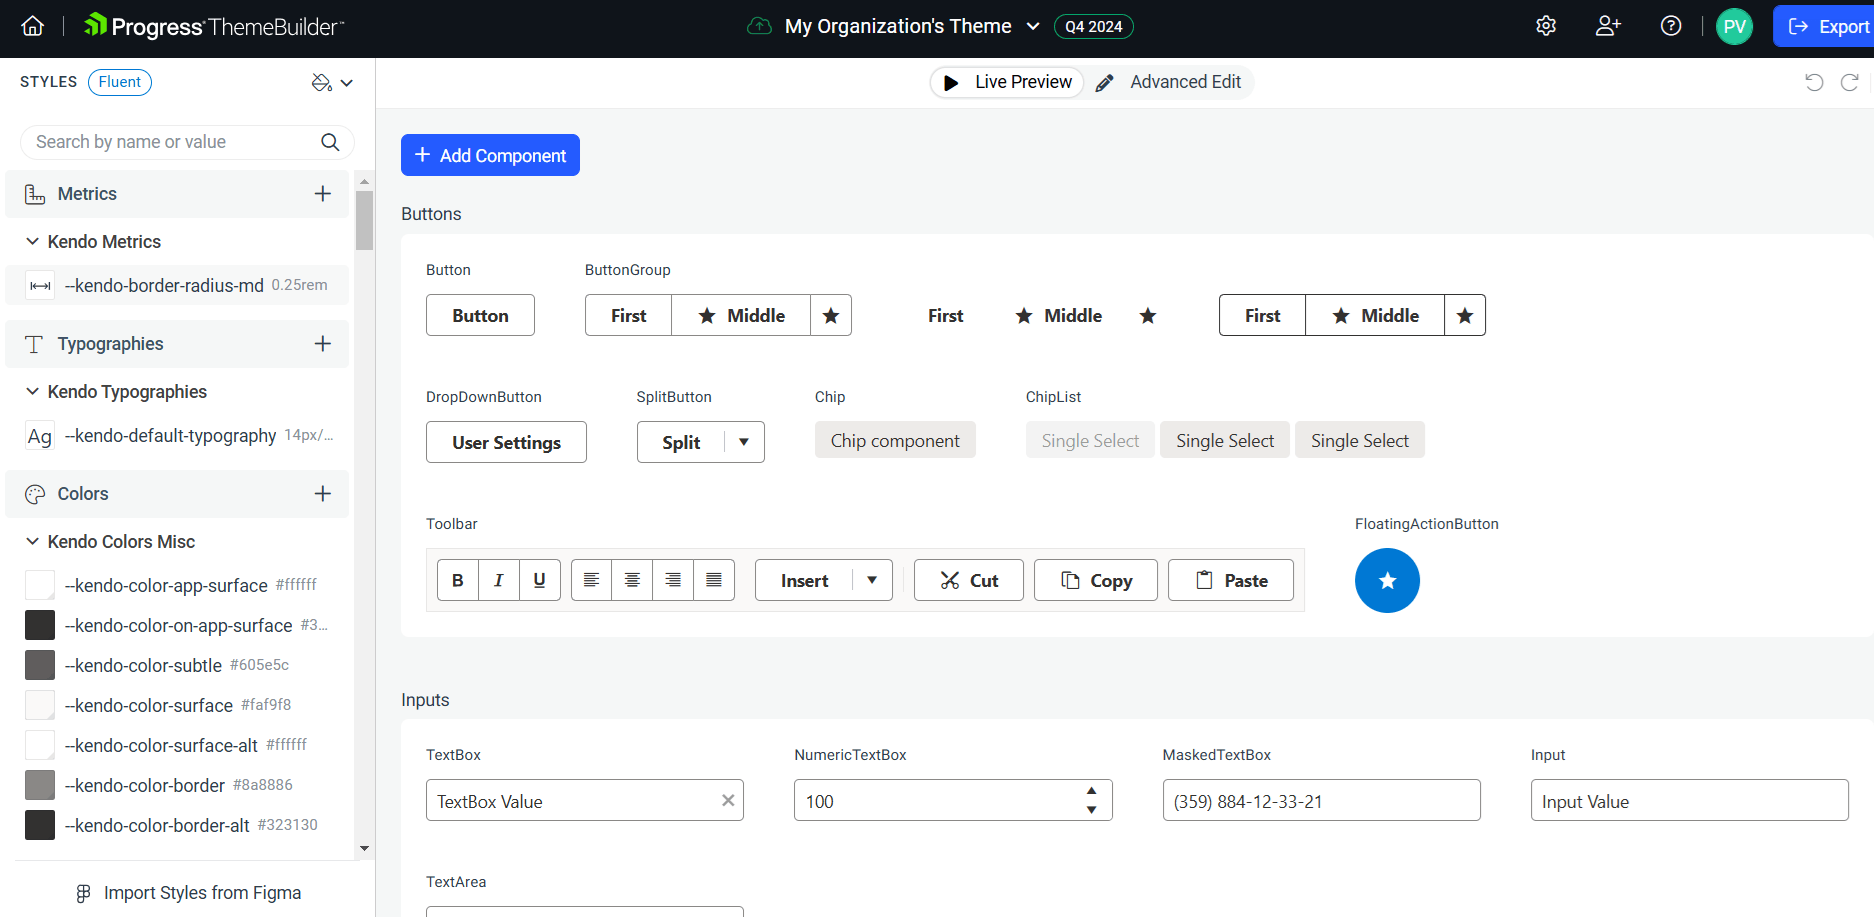
Task: Select the --kendo-border-radius-md variable row
Action: pyautogui.click(x=177, y=285)
